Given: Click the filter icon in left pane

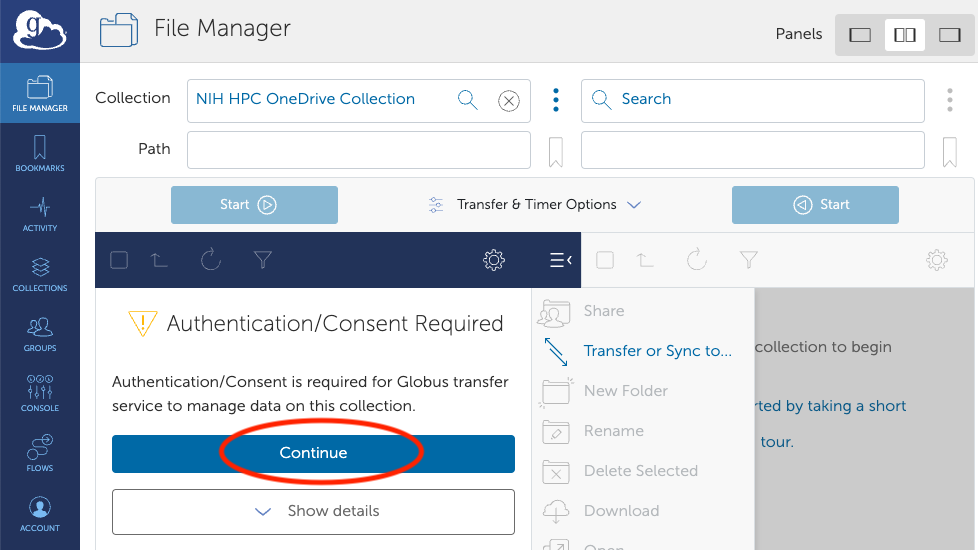Looking at the screenshot, I should (263, 260).
